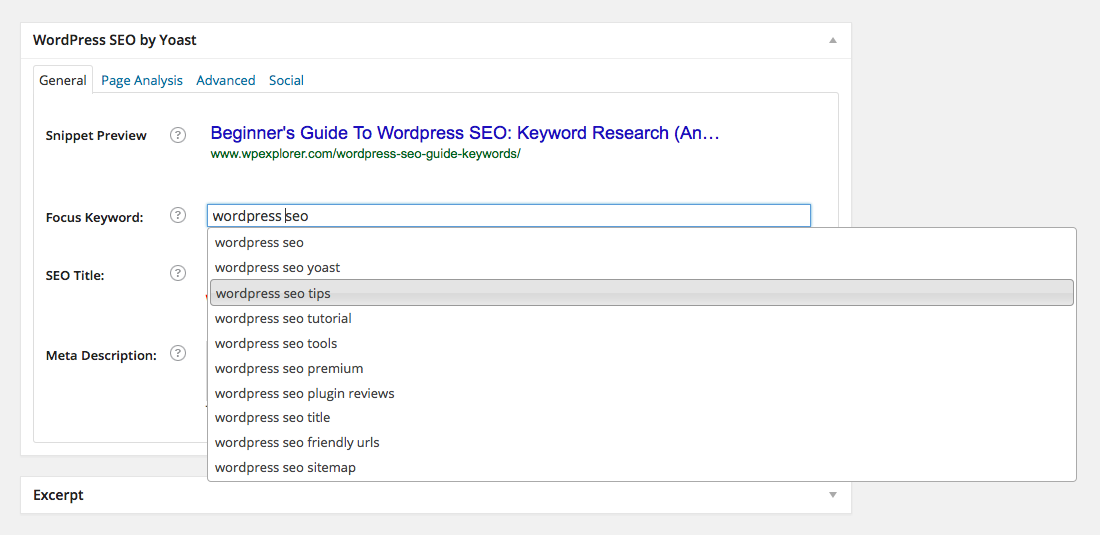Choose "wordpress seo friendly urls" suggestion

(642, 442)
